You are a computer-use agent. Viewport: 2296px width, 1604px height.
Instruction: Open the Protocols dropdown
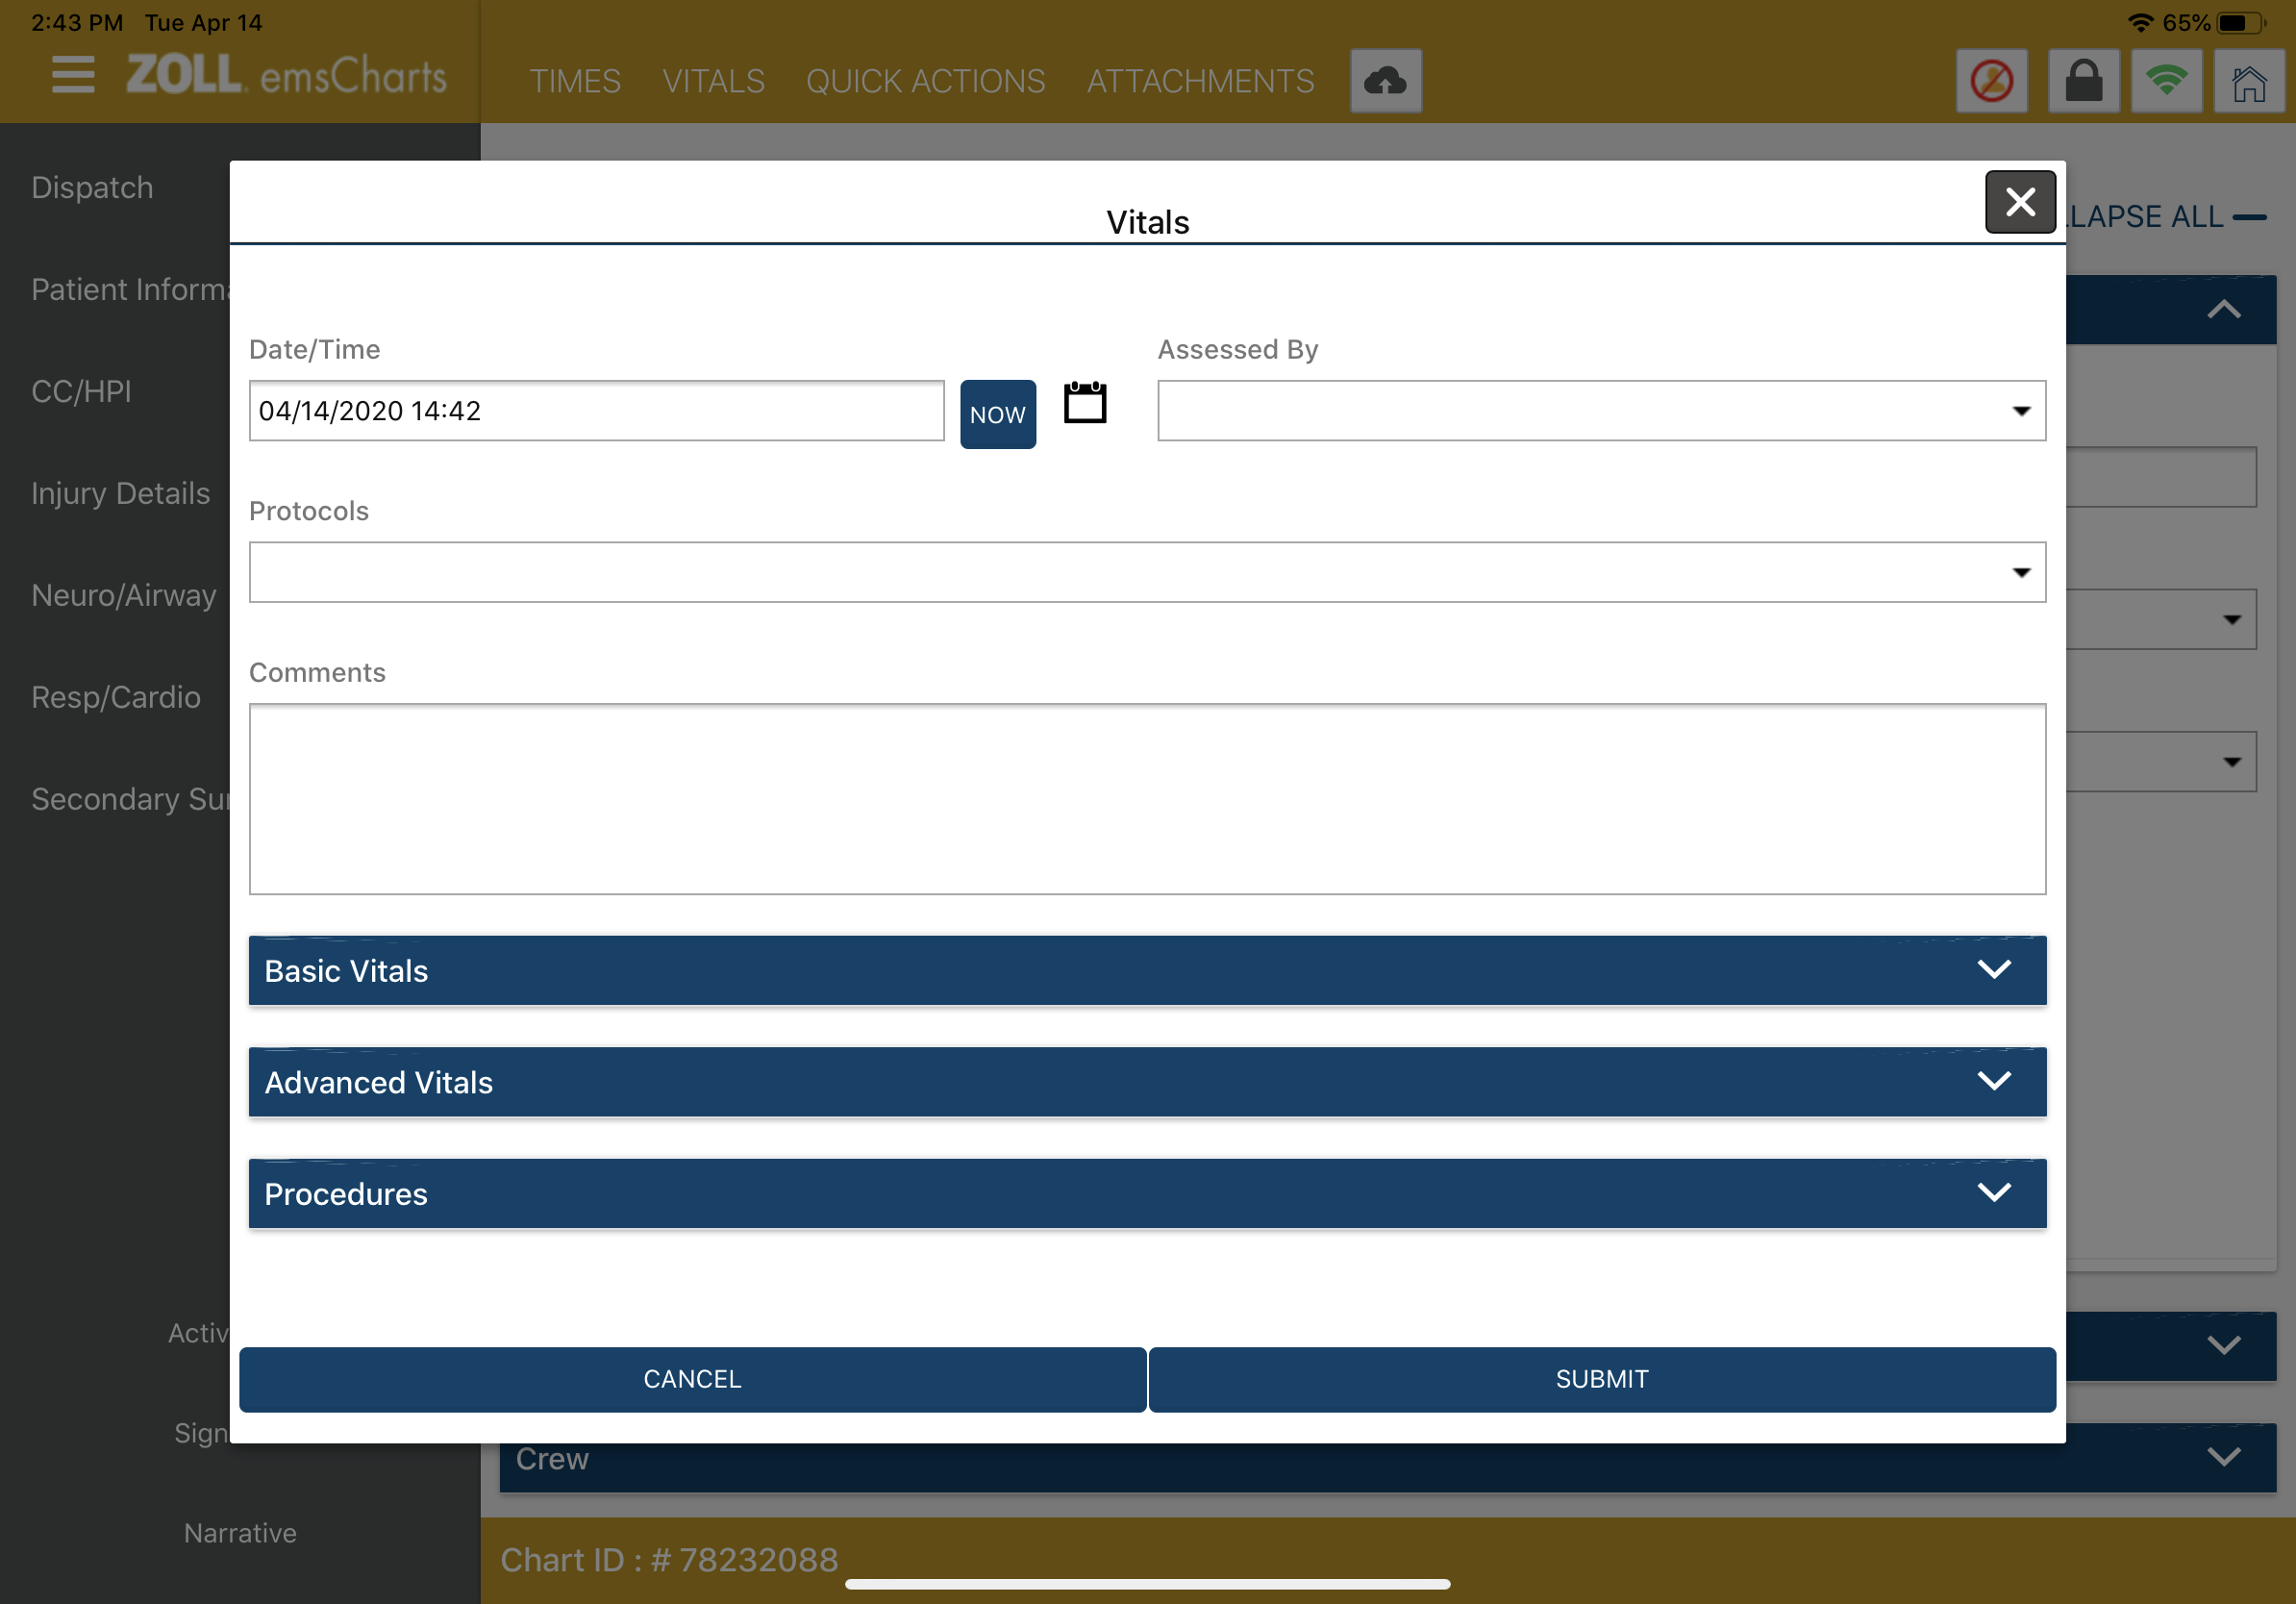(x=1146, y=572)
